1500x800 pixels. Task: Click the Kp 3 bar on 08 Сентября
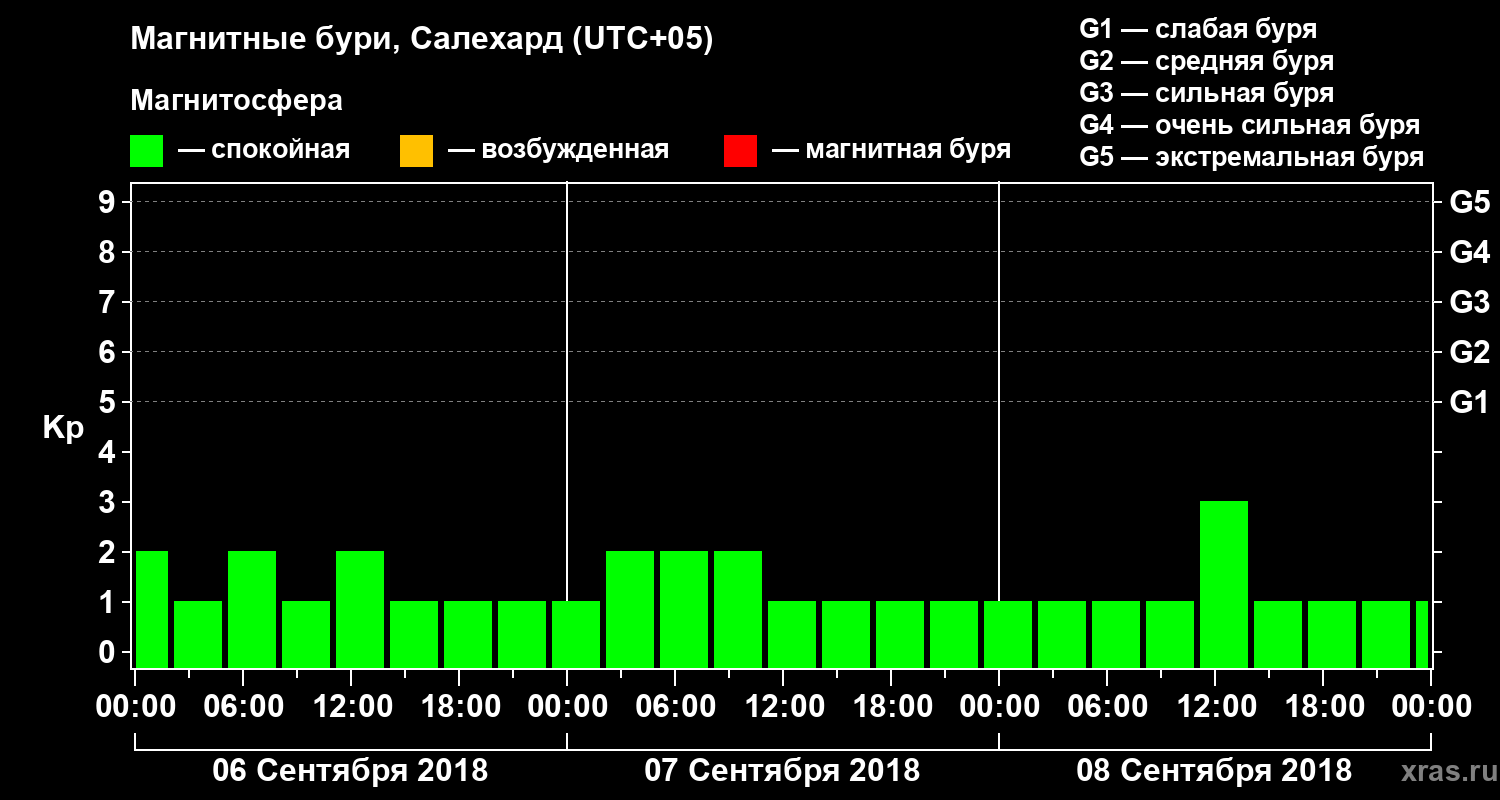pyautogui.click(x=1224, y=584)
